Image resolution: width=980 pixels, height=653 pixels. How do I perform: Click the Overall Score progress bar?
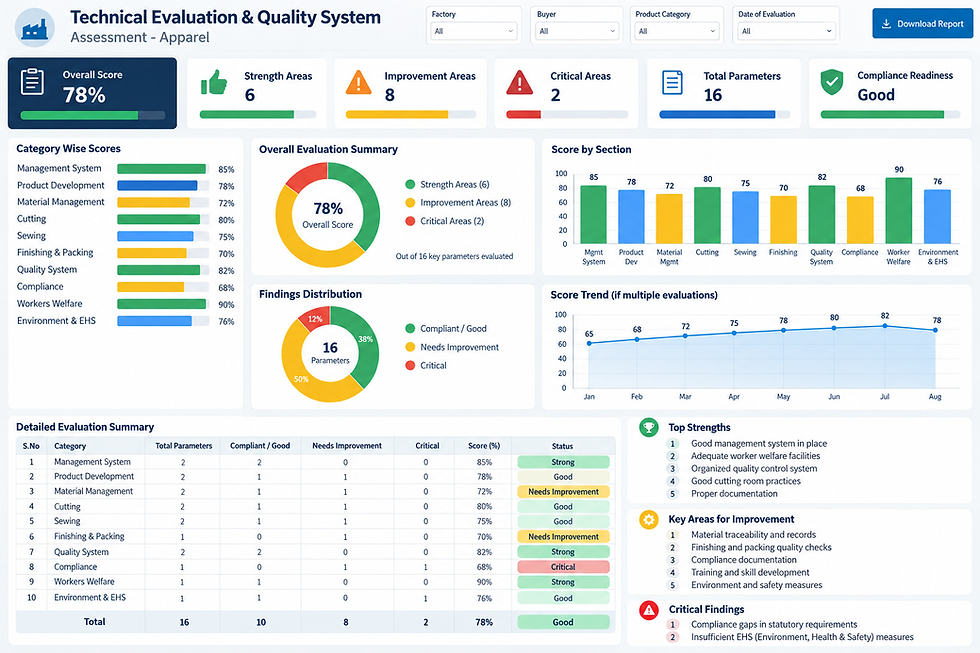click(92, 115)
